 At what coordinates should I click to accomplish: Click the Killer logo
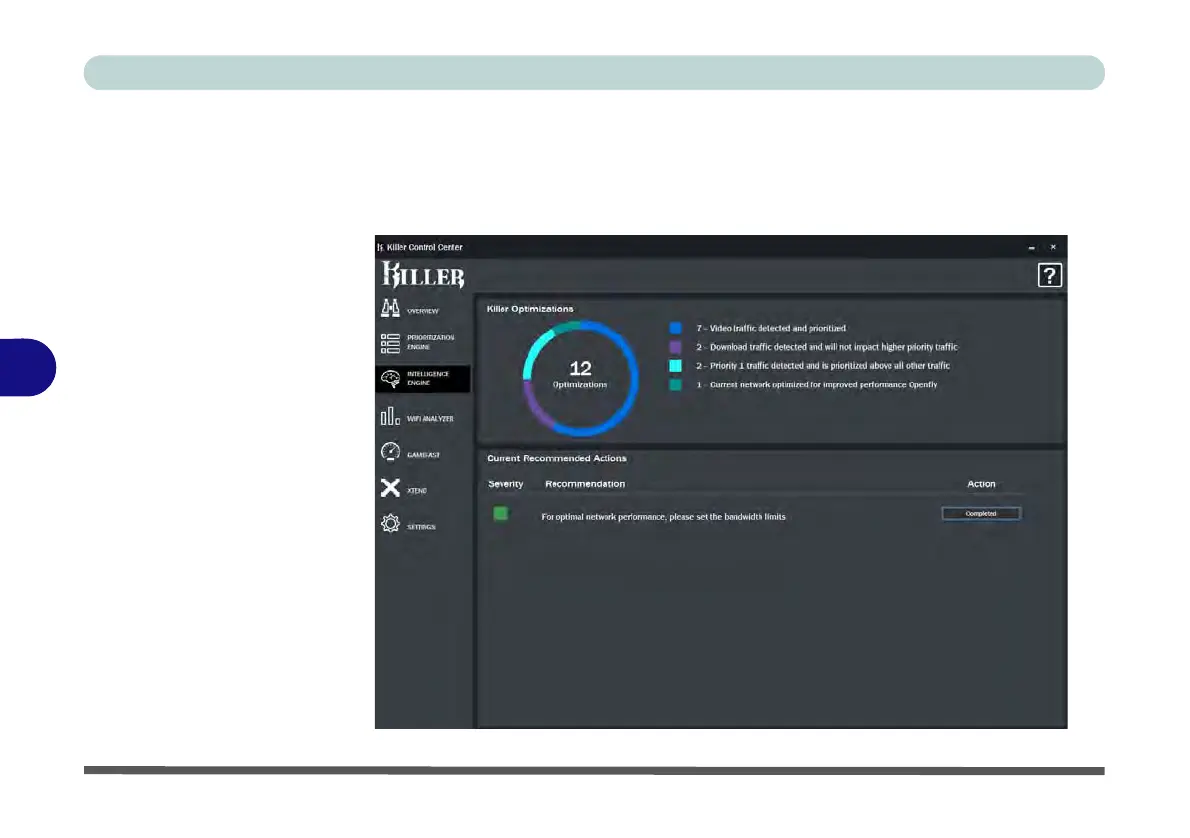[423, 274]
